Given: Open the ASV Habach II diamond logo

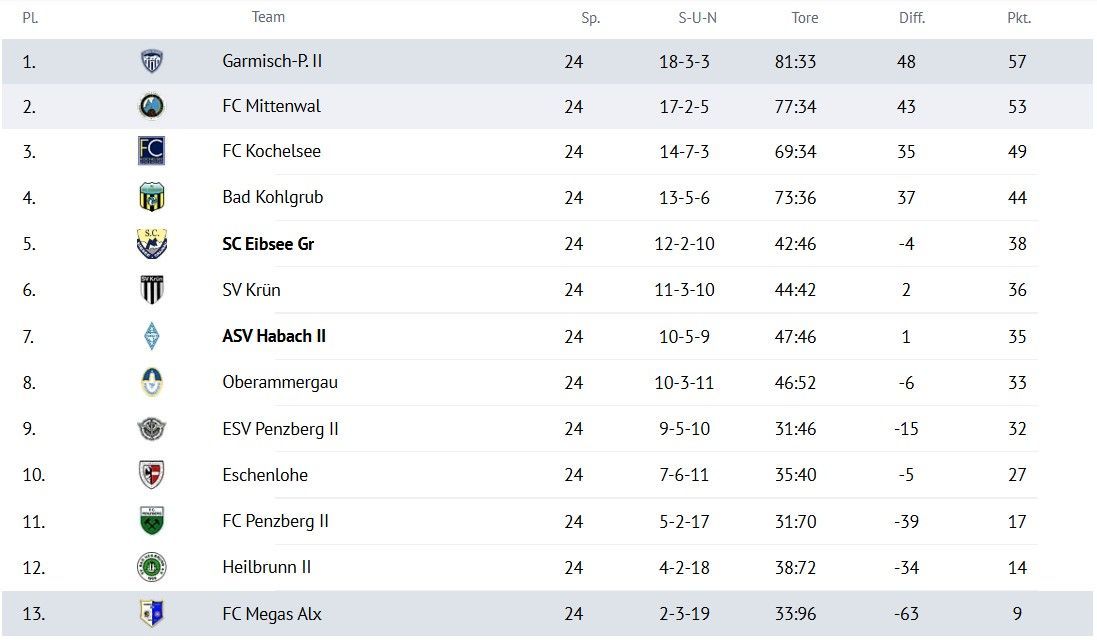Looking at the screenshot, I should click(152, 336).
